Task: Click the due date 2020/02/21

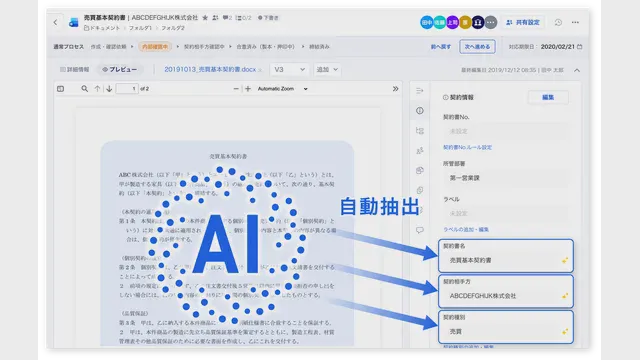Action: [x=558, y=47]
